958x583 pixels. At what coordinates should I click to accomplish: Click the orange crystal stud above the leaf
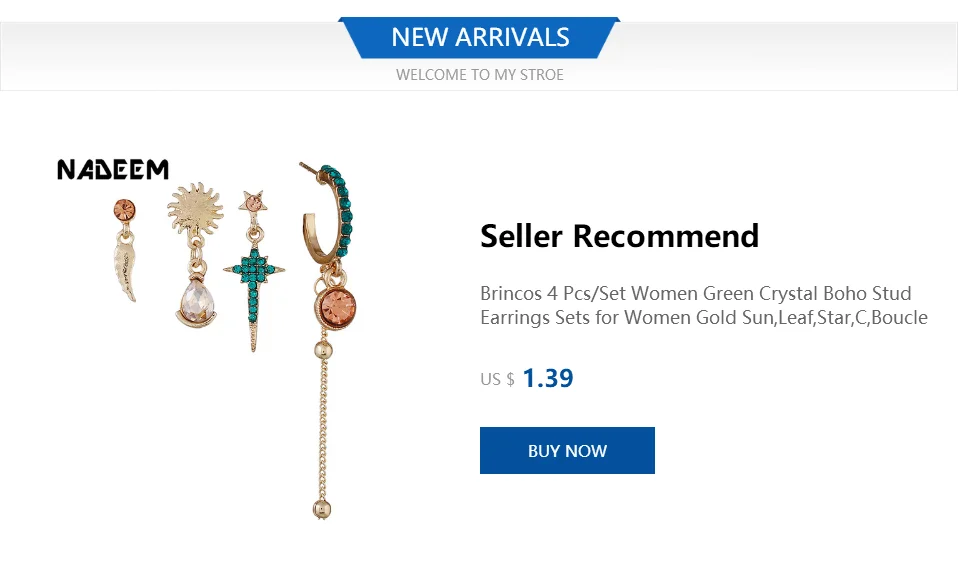click(125, 210)
